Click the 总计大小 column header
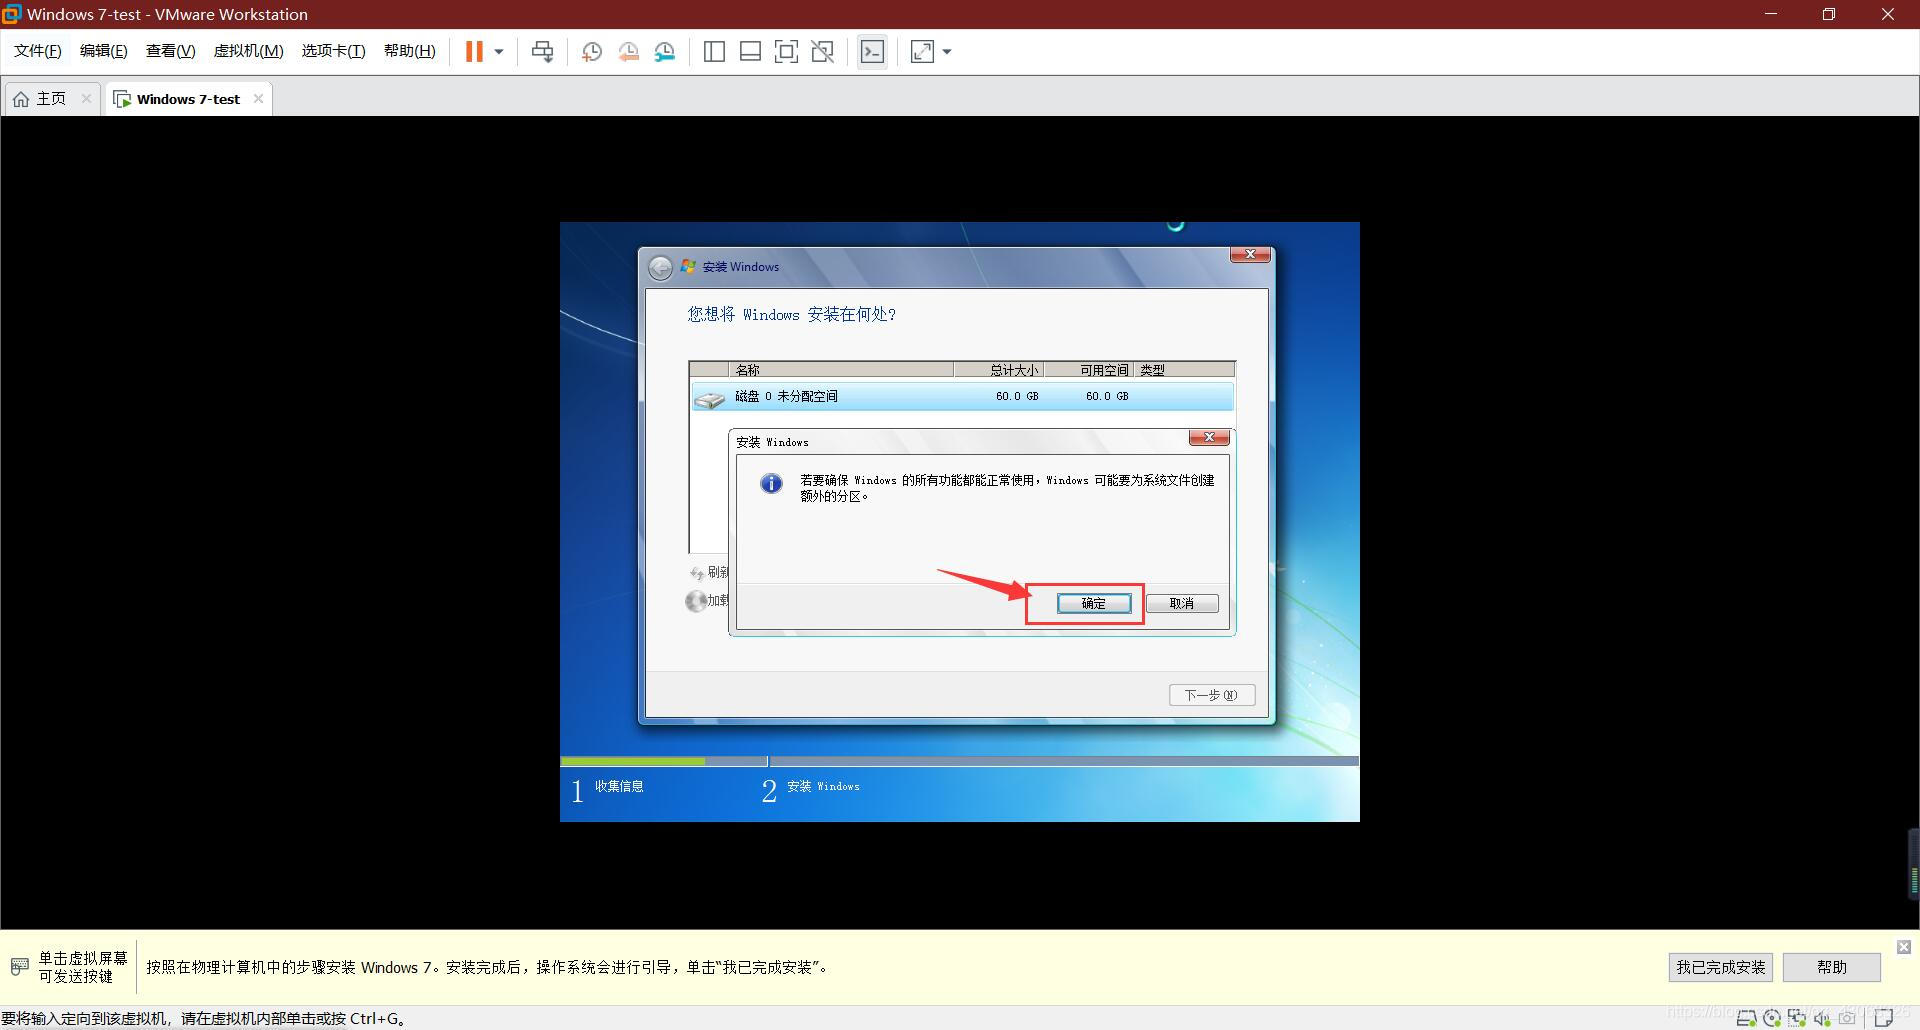Screen dimensions: 1920x1030 (x=998, y=370)
